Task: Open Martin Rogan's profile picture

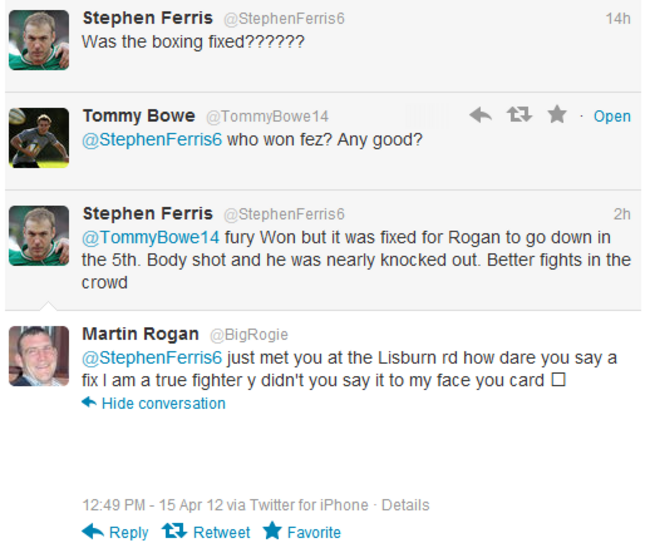Action: pyautogui.click(x=39, y=356)
